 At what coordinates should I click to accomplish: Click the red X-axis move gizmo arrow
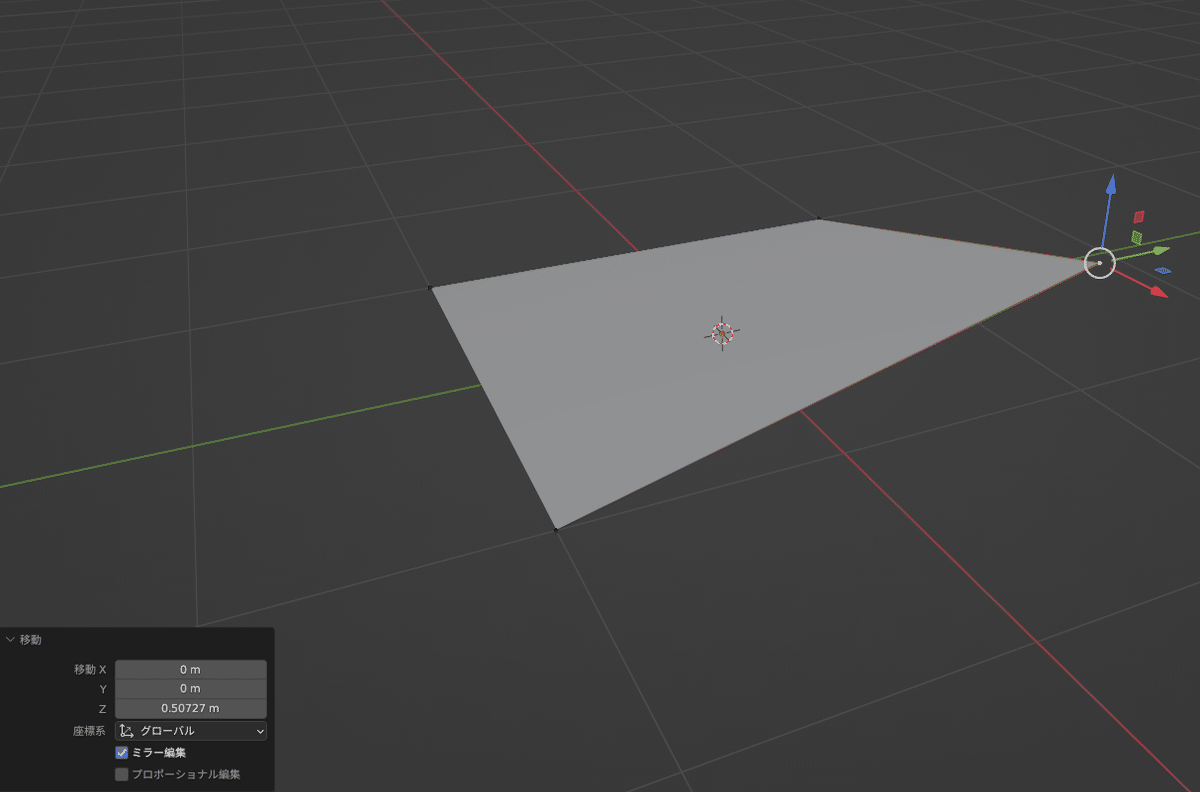point(1157,291)
